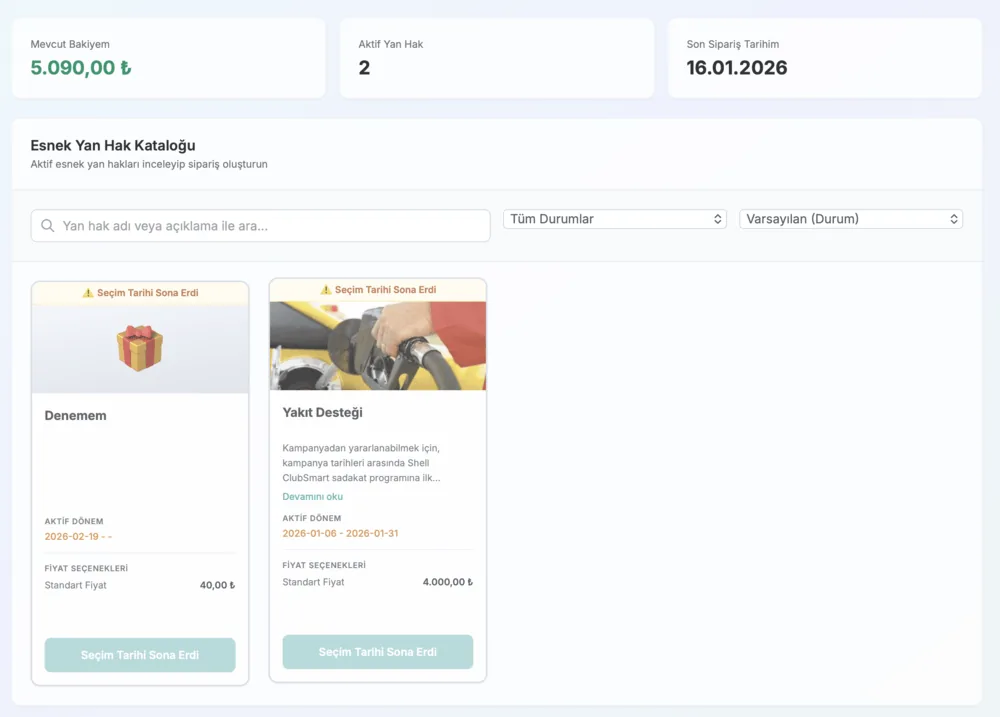Click the 4.000,00 ₺ standard price
Screen dimensions: 1000x717
pyautogui.click(x=448, y=582)
